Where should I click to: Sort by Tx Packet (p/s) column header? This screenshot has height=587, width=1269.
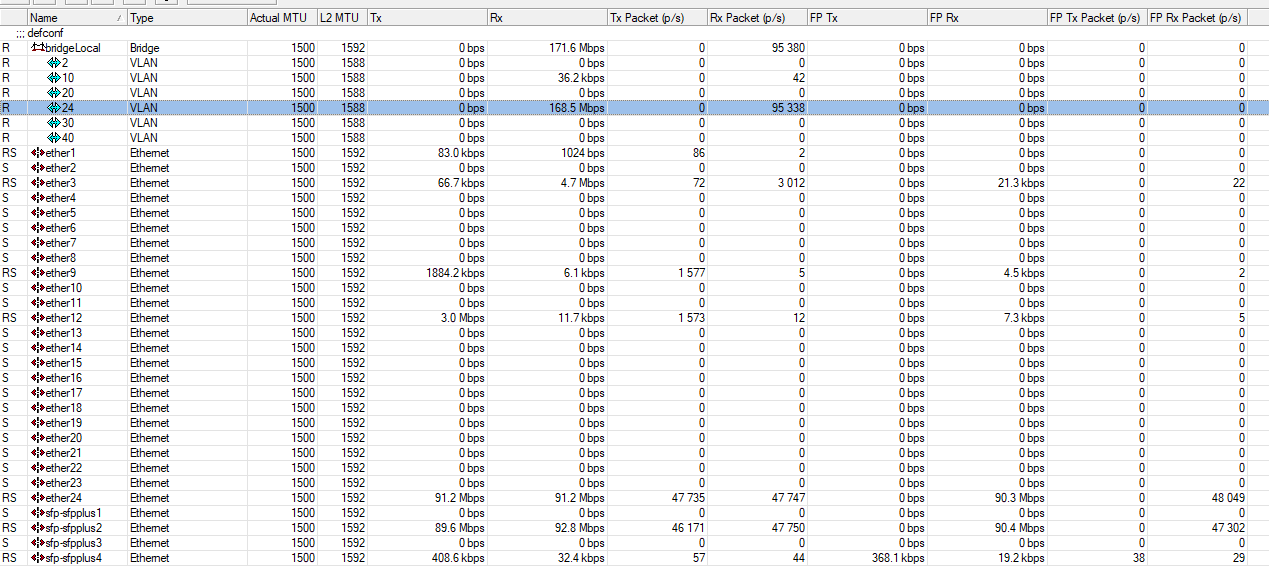657,18
